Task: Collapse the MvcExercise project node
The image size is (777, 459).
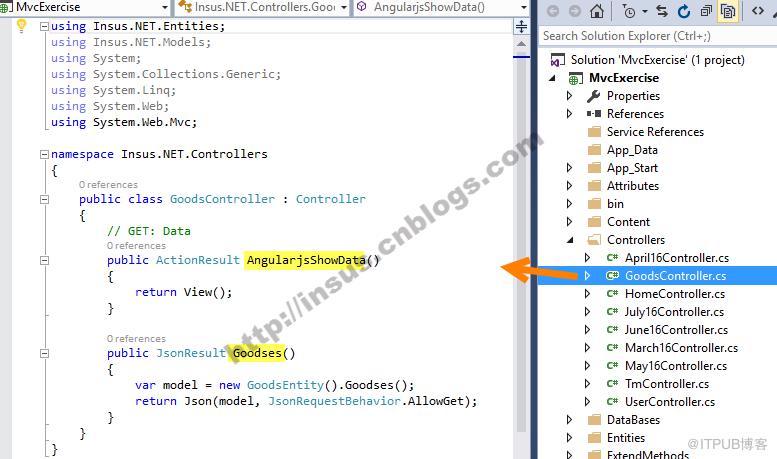Action: click(553, 78)
